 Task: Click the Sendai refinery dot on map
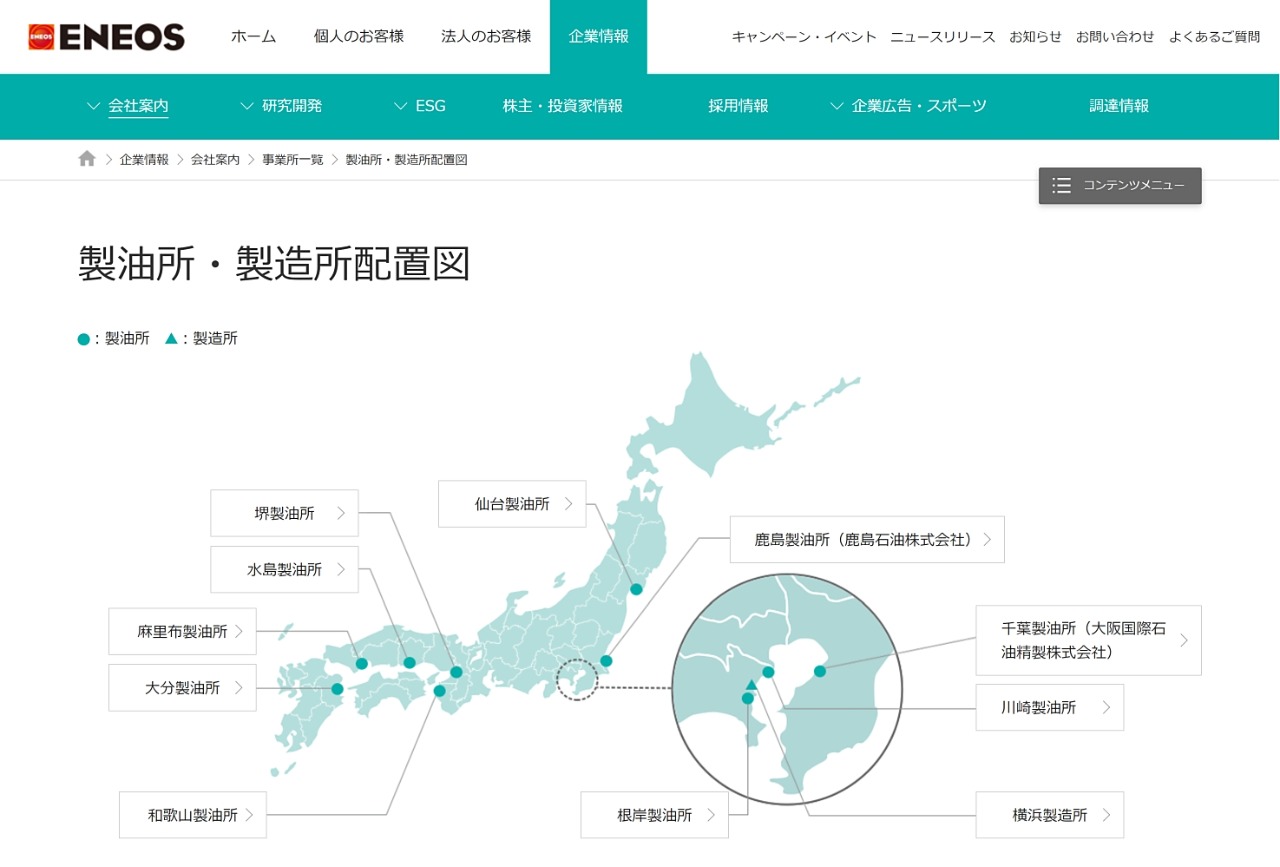[x=636, y=589]
